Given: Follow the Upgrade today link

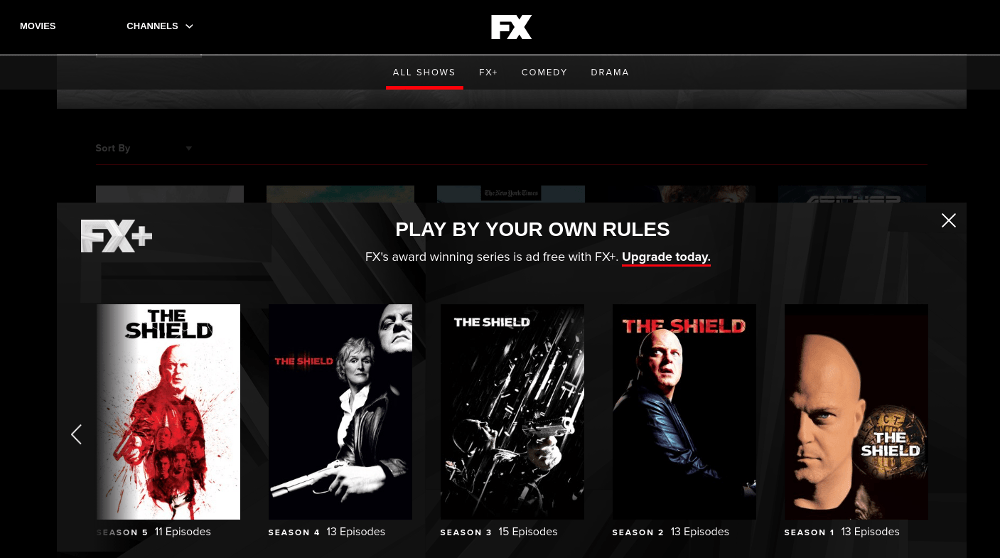Looking at the screenshot, I should coord(666,257).
